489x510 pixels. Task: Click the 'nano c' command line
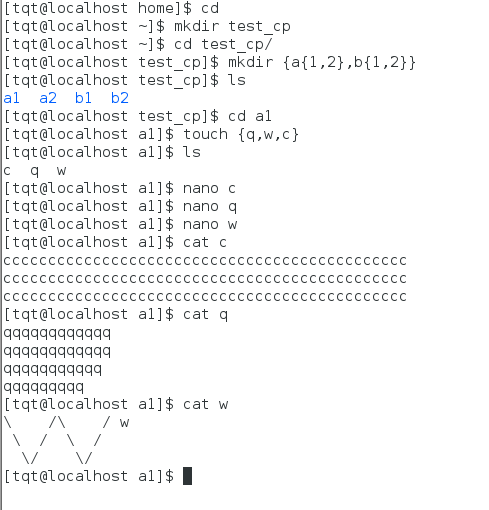click(120, 189)
